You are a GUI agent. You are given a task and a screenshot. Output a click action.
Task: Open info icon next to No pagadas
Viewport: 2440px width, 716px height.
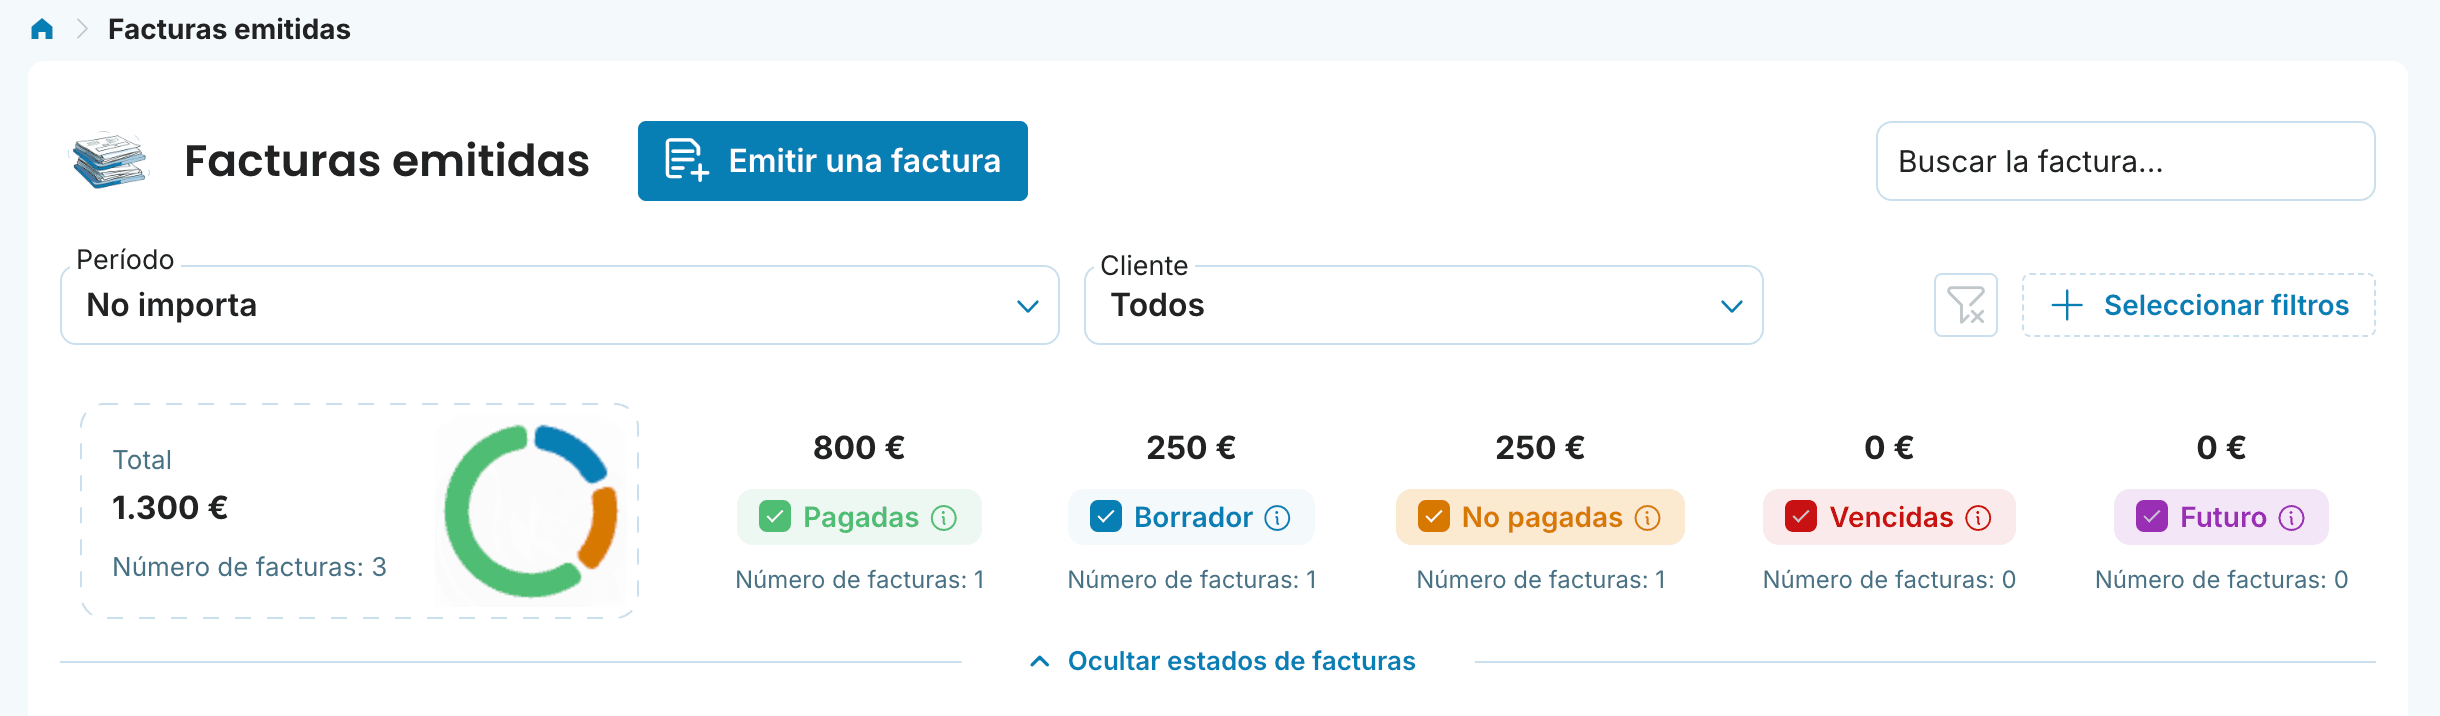click(1647, 517)
